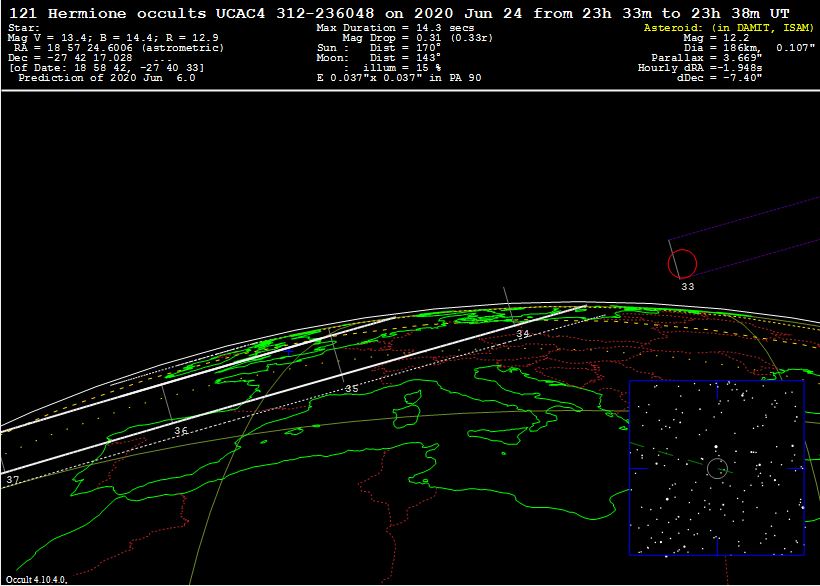Select the 34 minute time marker
The width and height of the screenshot is (820, 586).
522,334
